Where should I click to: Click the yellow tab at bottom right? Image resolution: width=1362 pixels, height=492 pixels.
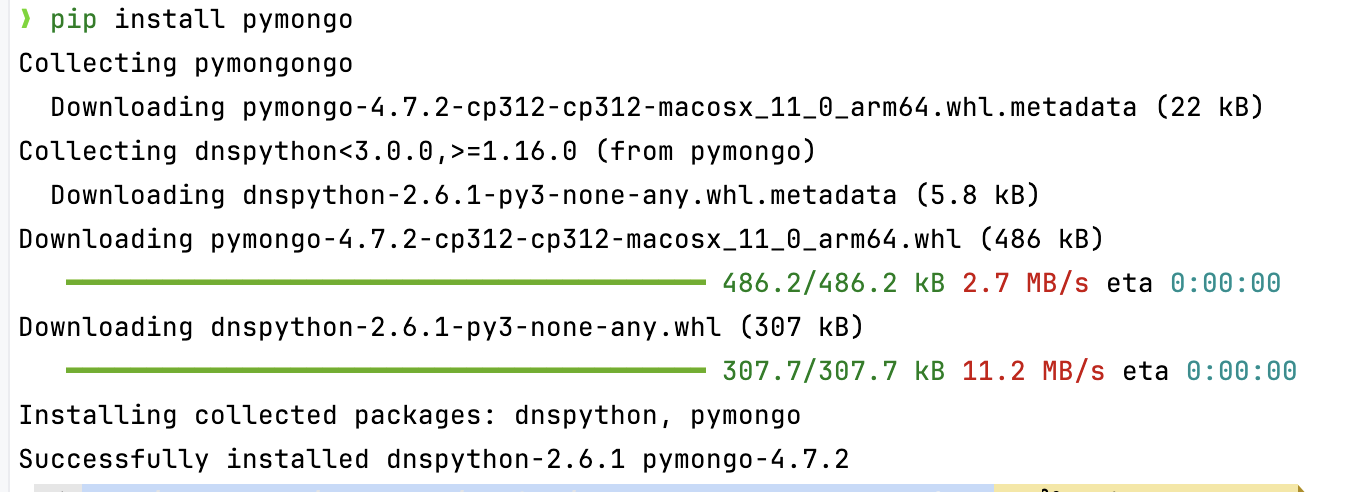pos(1148,488)
